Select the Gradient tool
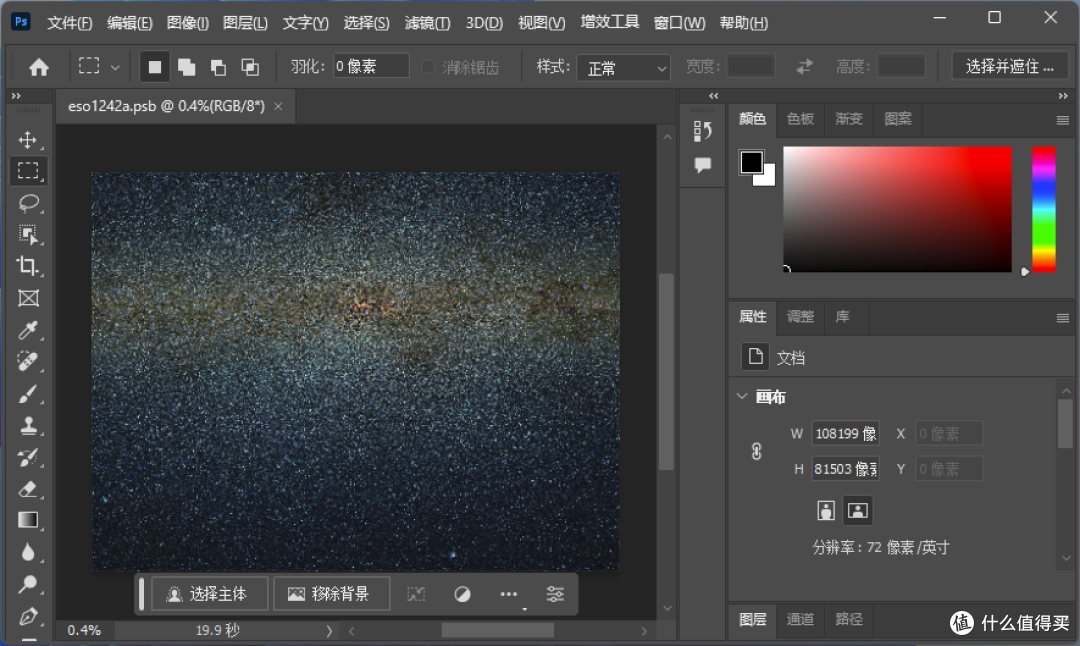 tap(28, 521)
